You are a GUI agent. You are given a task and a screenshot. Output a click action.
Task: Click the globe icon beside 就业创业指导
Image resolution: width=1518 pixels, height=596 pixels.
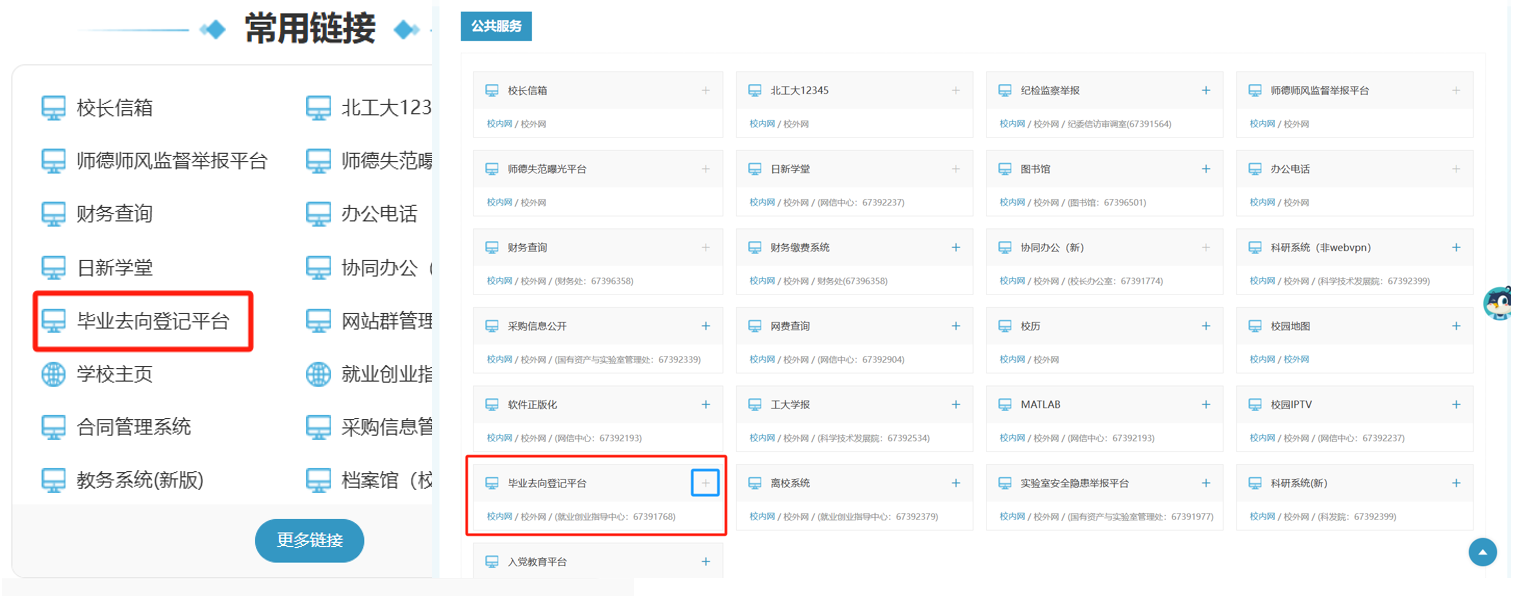318,374
